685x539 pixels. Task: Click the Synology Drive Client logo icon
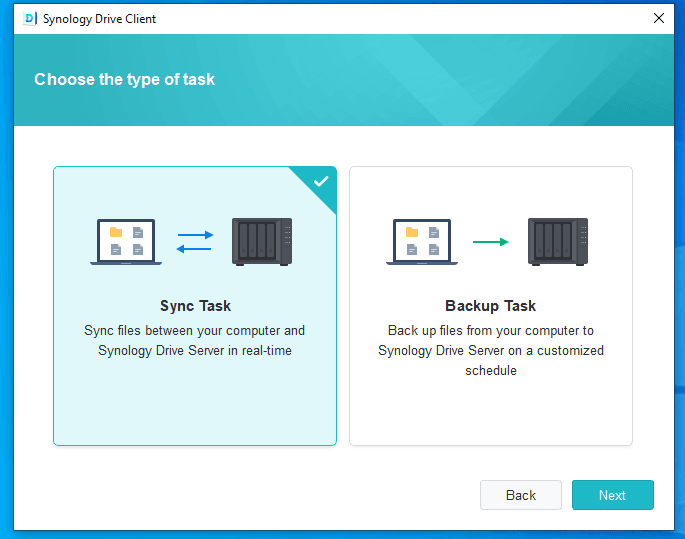tap(30, 19)
